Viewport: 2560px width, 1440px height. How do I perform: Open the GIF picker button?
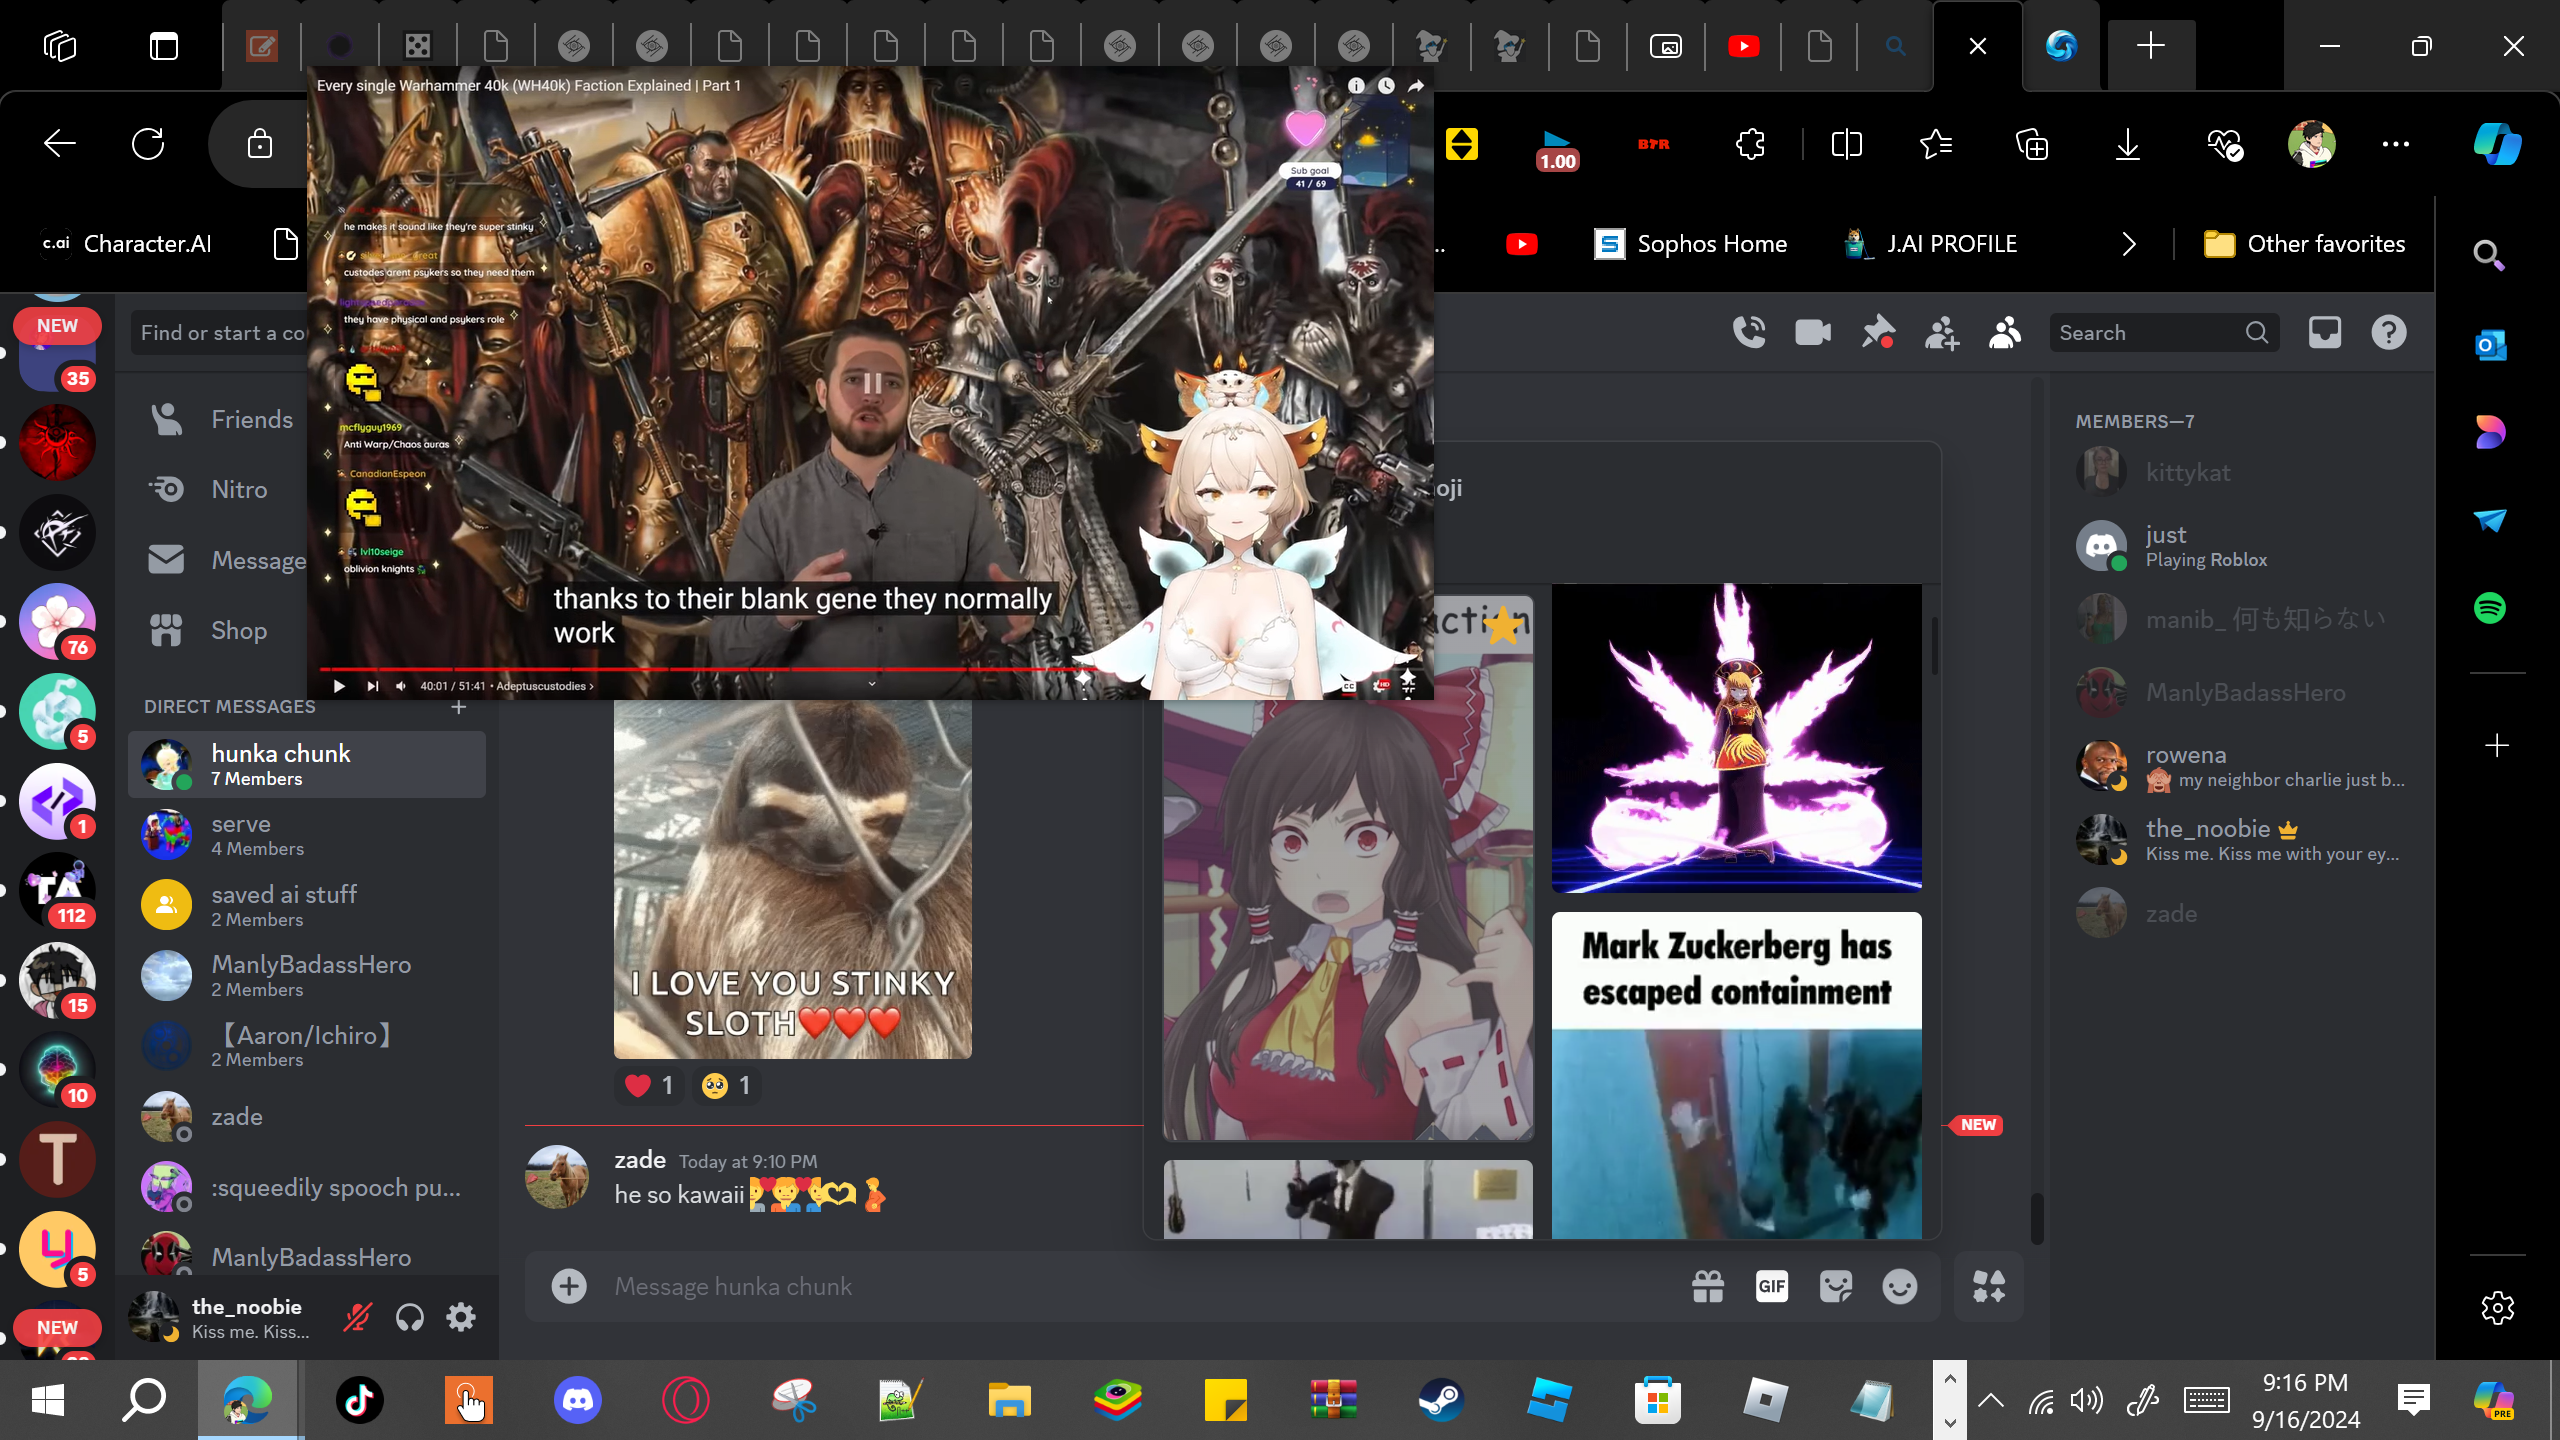point(1772,1287)
